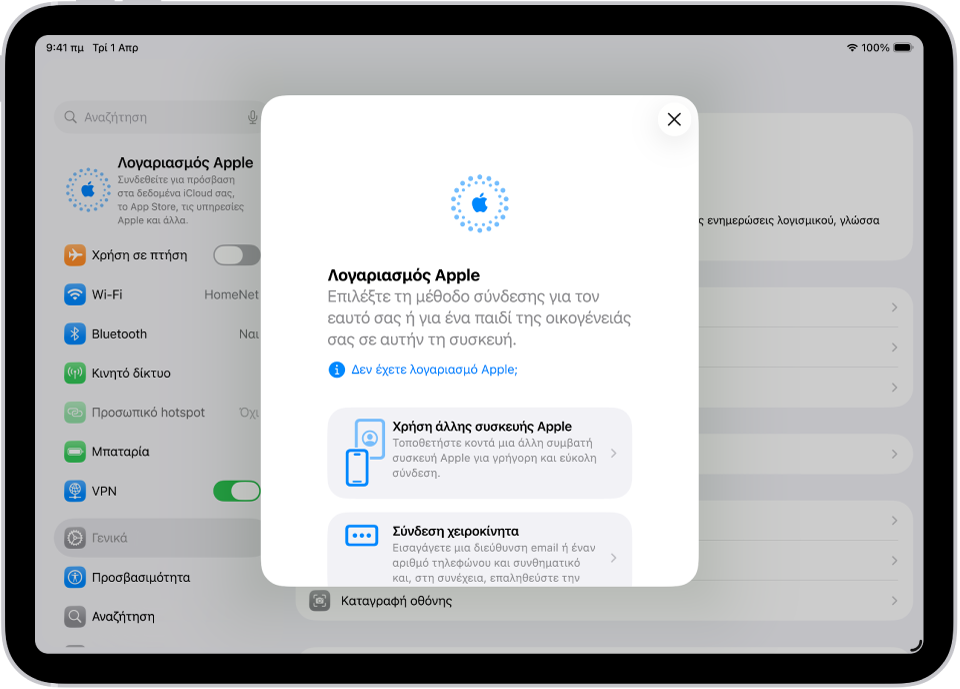Tap the screen recording camera icon

coord(320,601)
